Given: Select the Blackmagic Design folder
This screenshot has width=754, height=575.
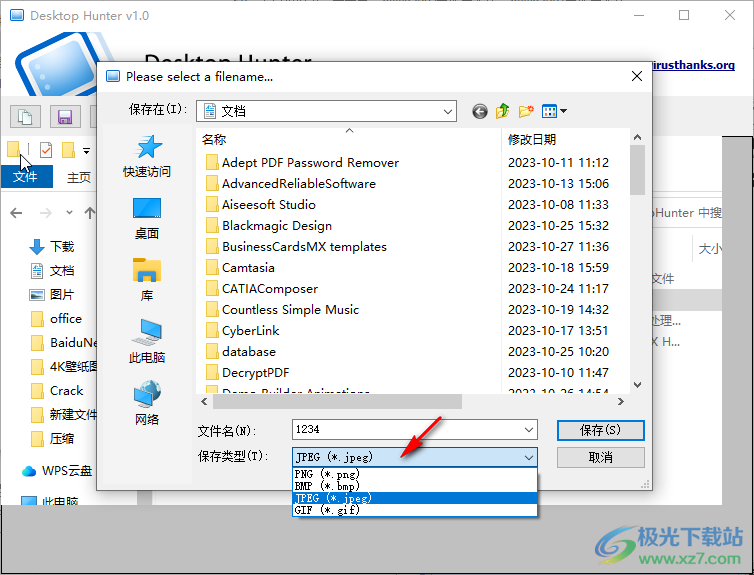Looking at the screenshot, I should [269, 226].
